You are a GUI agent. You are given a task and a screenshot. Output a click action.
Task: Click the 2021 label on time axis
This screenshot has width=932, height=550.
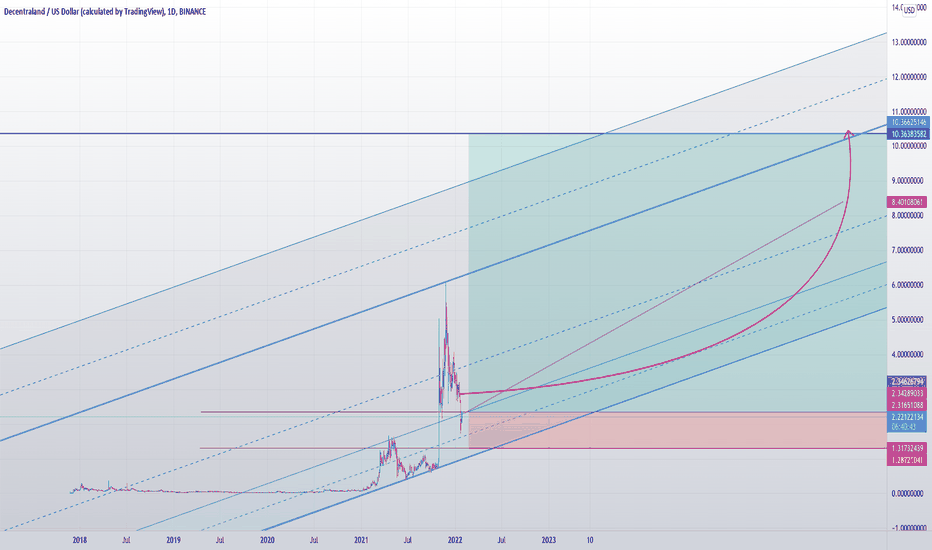tap(361, 540)
